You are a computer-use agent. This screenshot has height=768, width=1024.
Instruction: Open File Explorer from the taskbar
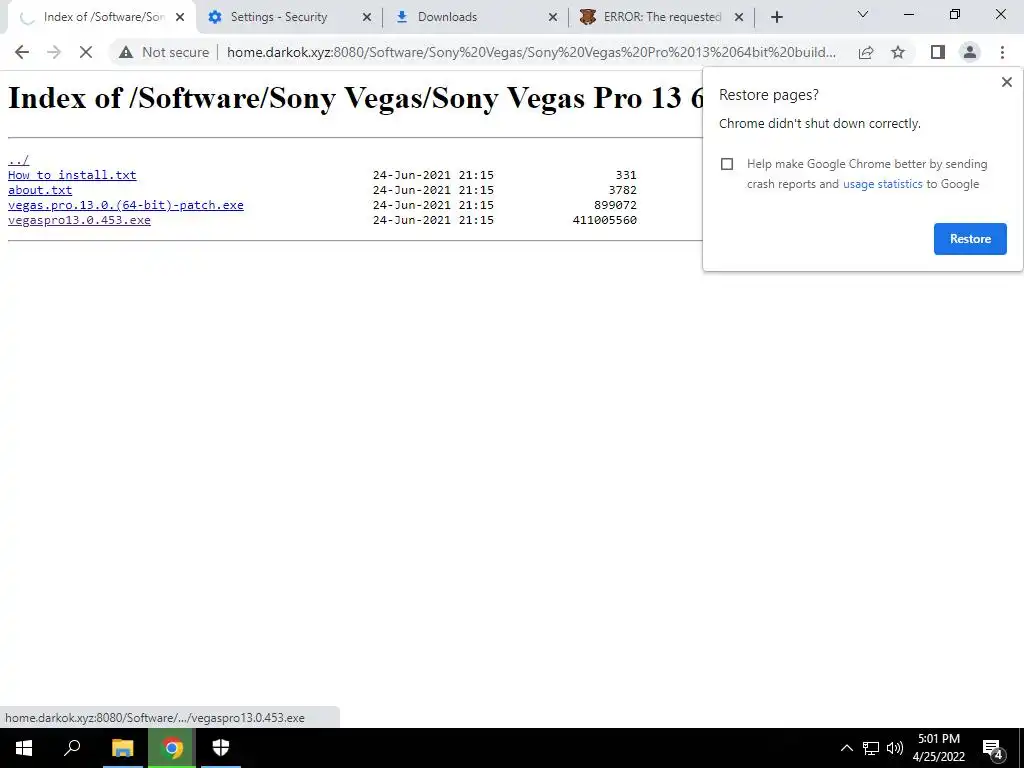click(x=122, y=748)
